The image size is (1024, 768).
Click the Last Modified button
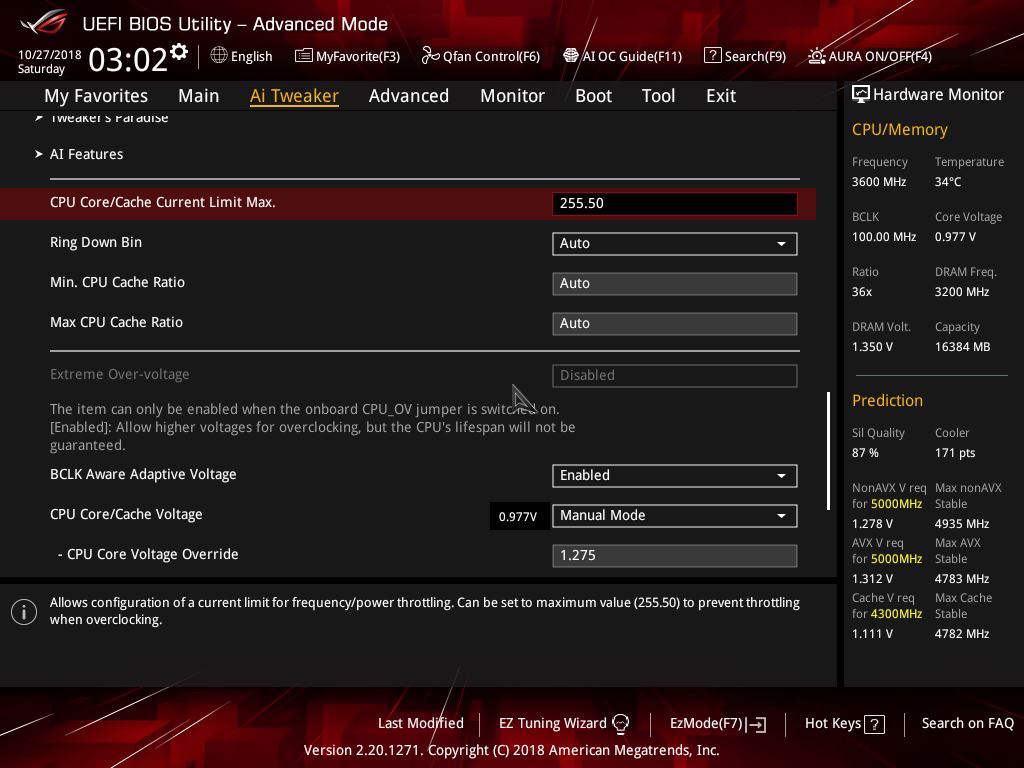[x=421, y=724]
